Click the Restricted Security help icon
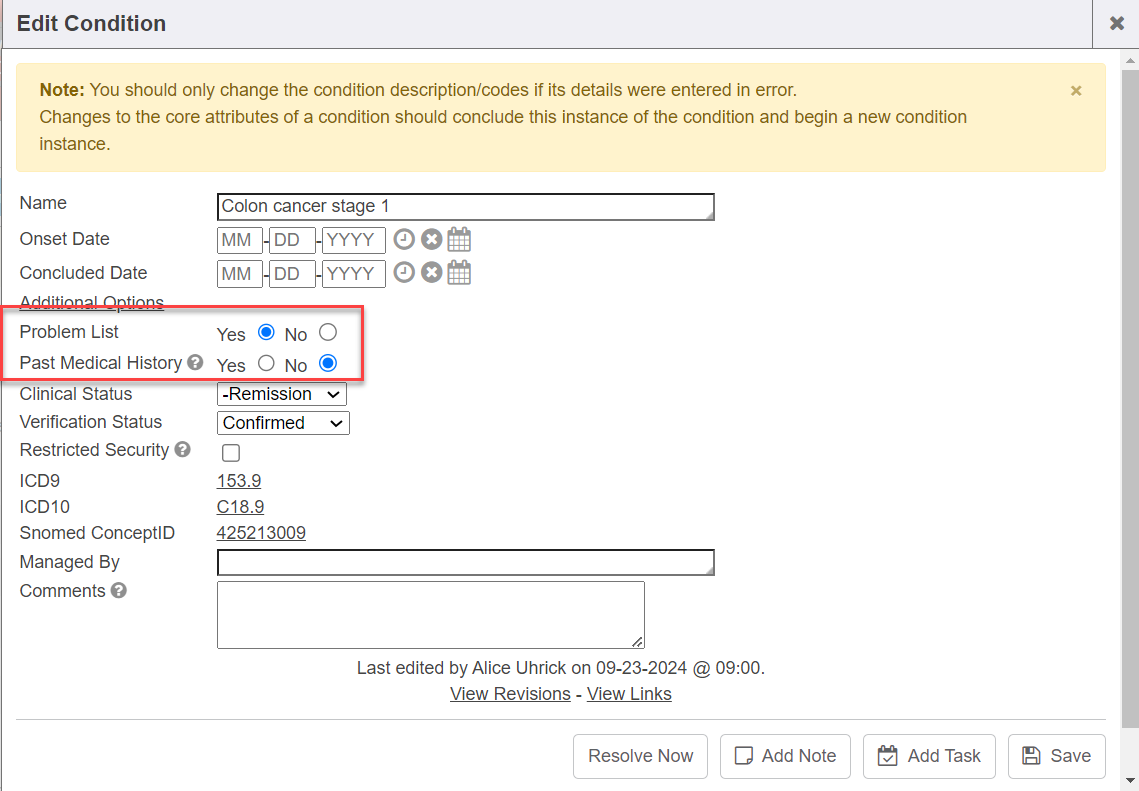The height and width of the screenshot is (791, 1139). tap(182, 450)
